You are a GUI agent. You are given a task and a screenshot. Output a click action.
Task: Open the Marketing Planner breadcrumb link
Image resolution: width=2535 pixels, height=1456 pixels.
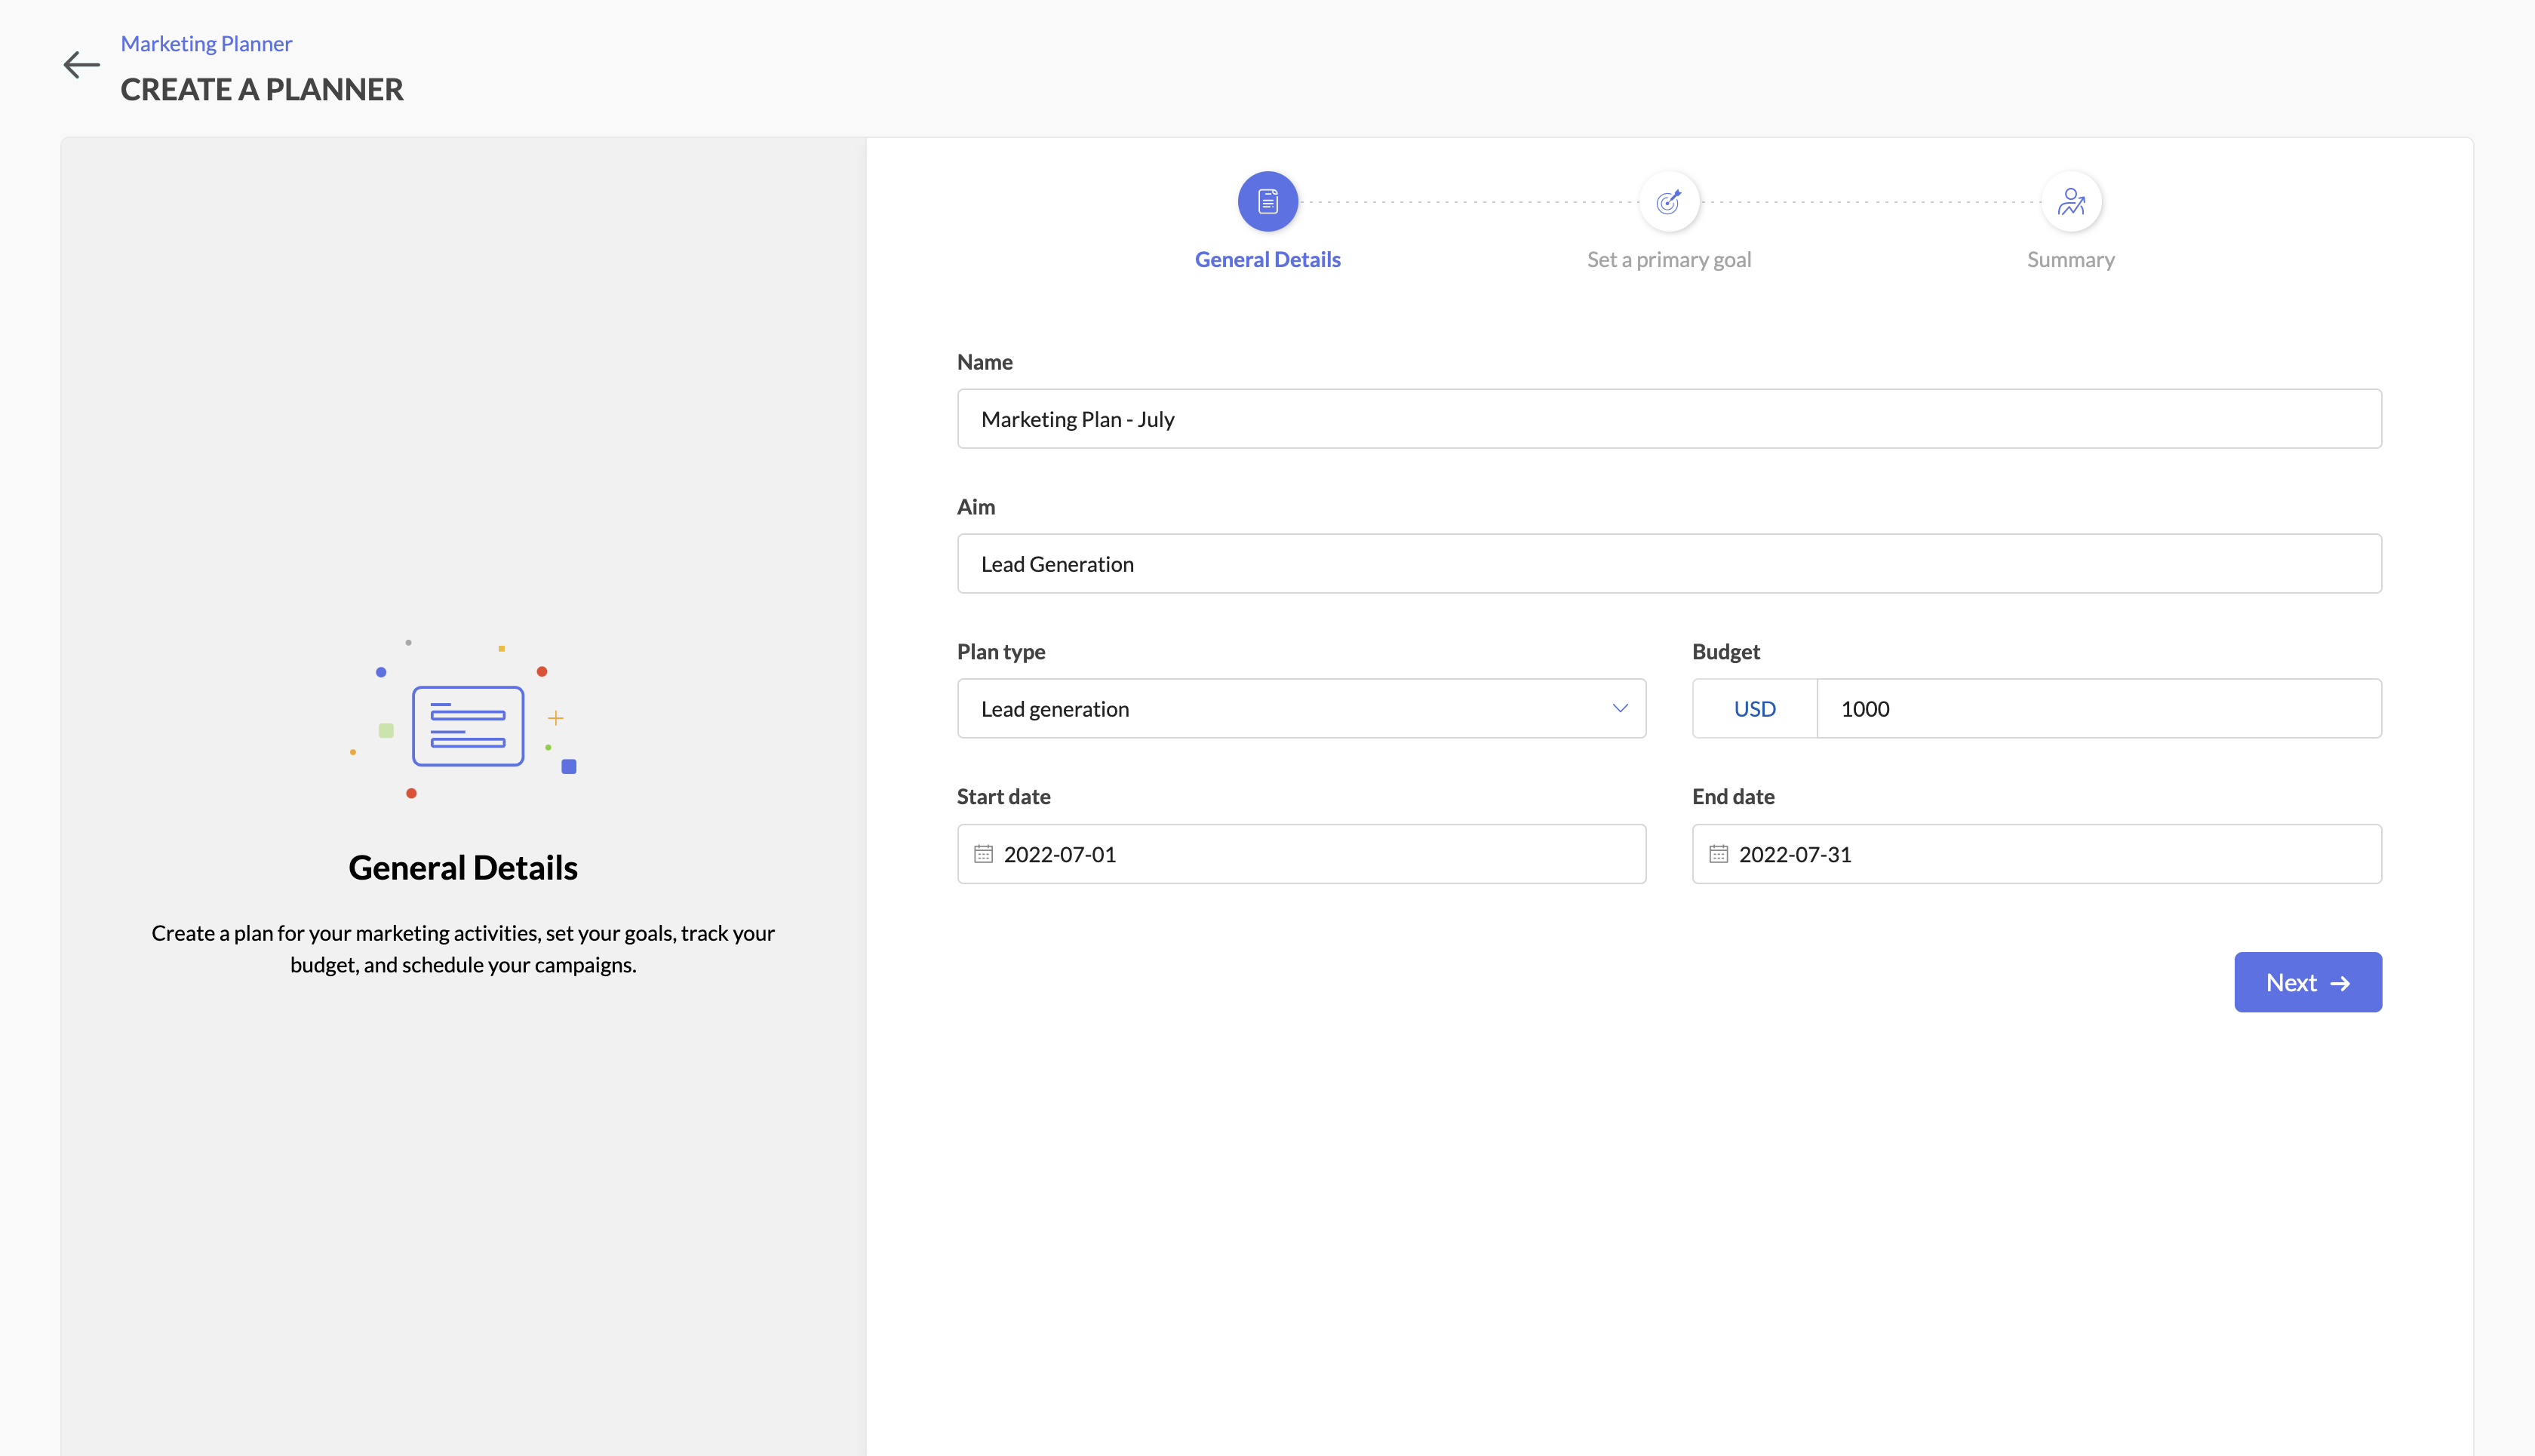click(x=206, y=43)
